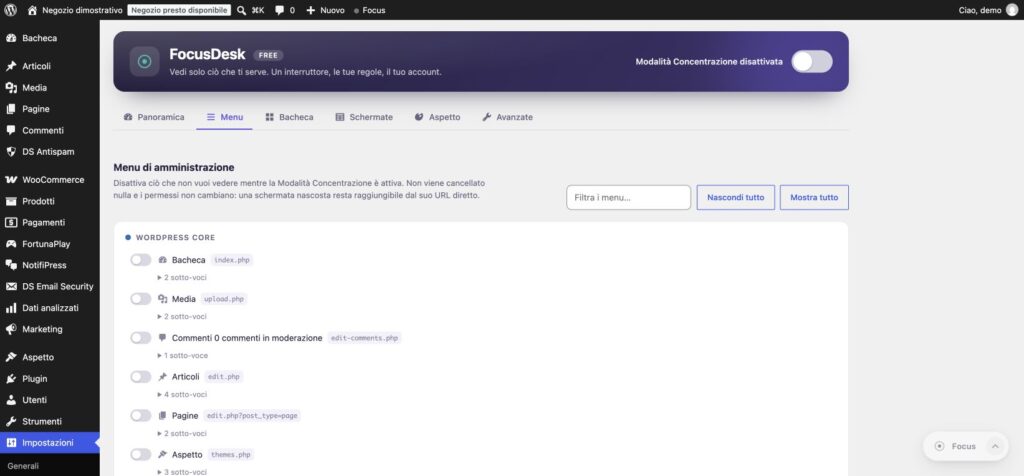Open Aspetto brush icon in sidebar
Image resolution: width=1024 pixels, height=476 pixels.
point(10,357)
